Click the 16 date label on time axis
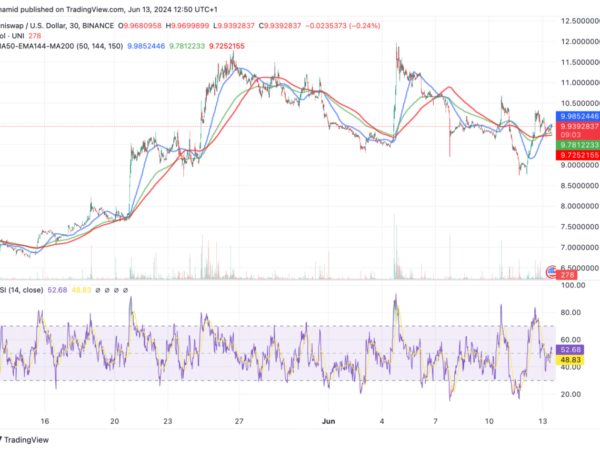This screenshot has height=450, width=600. 45,421
